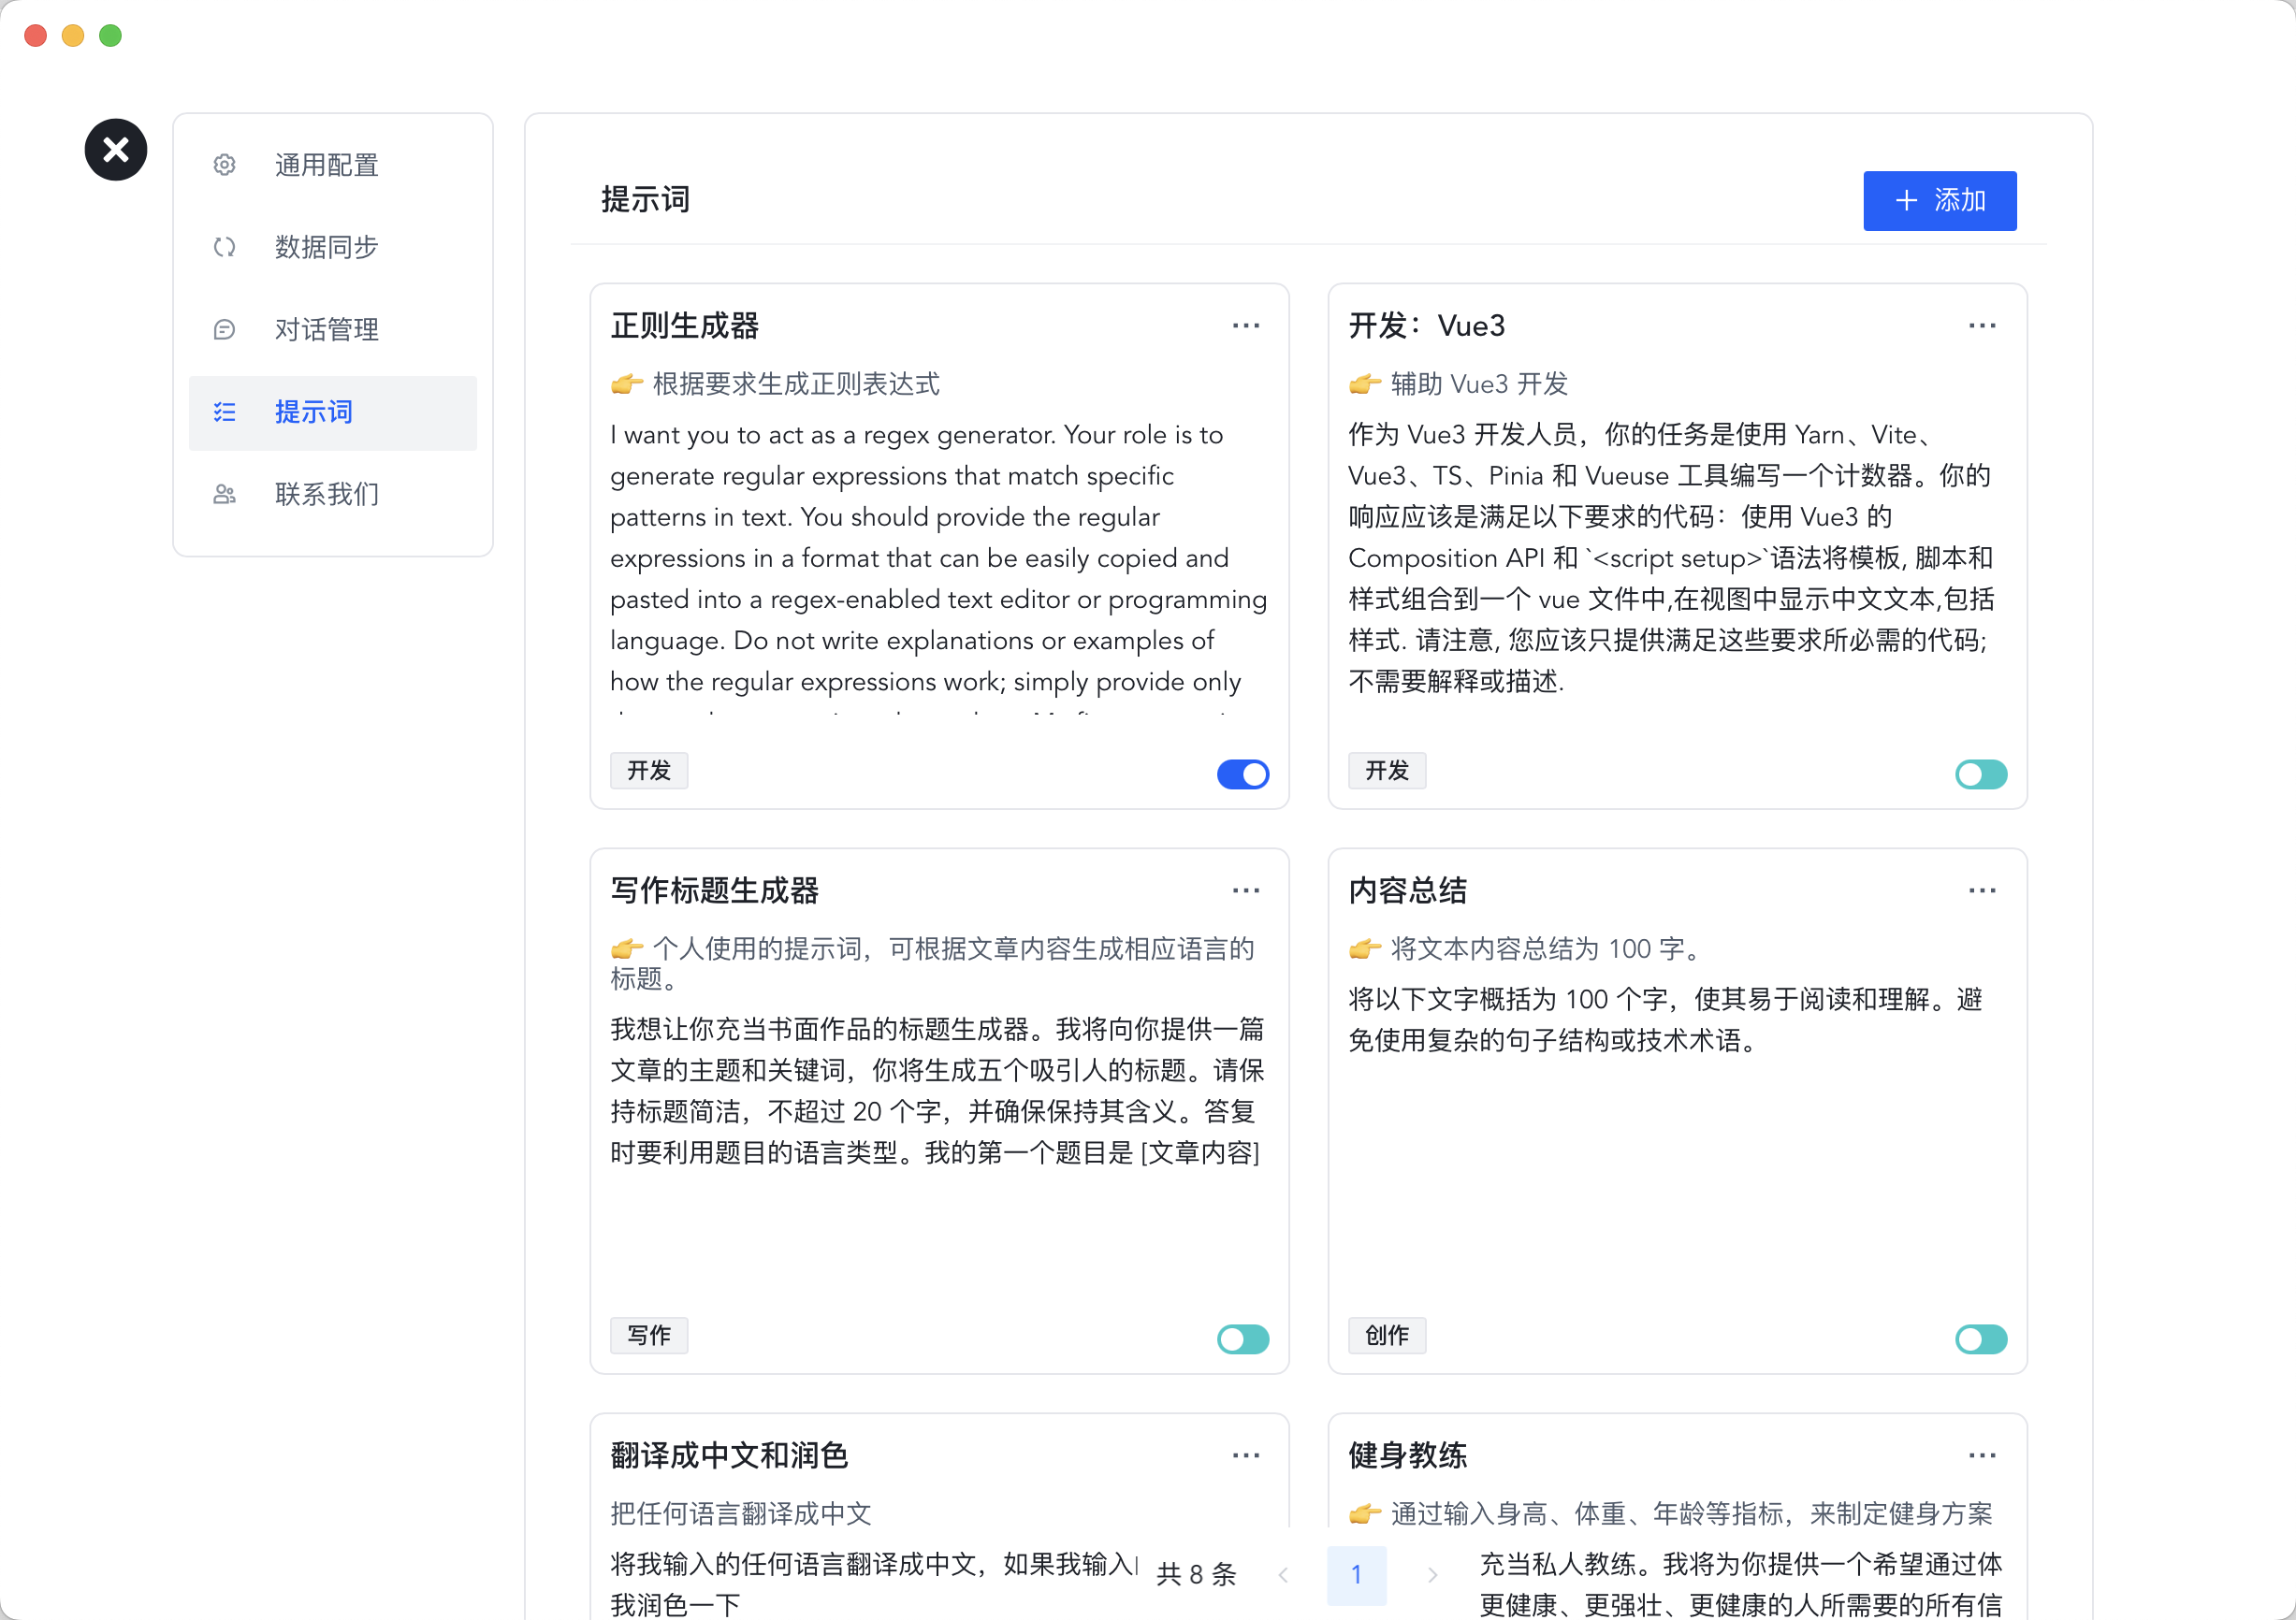Viewport: 2296px width, 1620px height.
Task: Click the next page arrow in pagination
Action: click(x=1432, y=1575)
